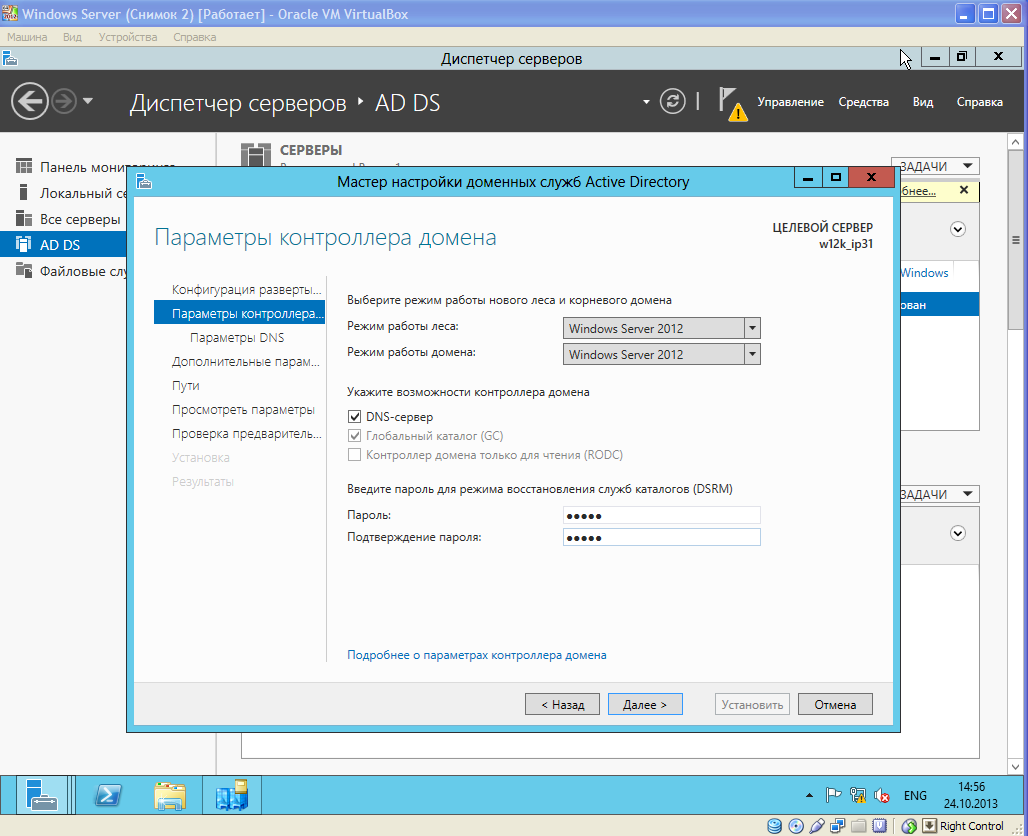Select Параметры контроллера wizard step

pyautogui.click(x=239, y=313)
